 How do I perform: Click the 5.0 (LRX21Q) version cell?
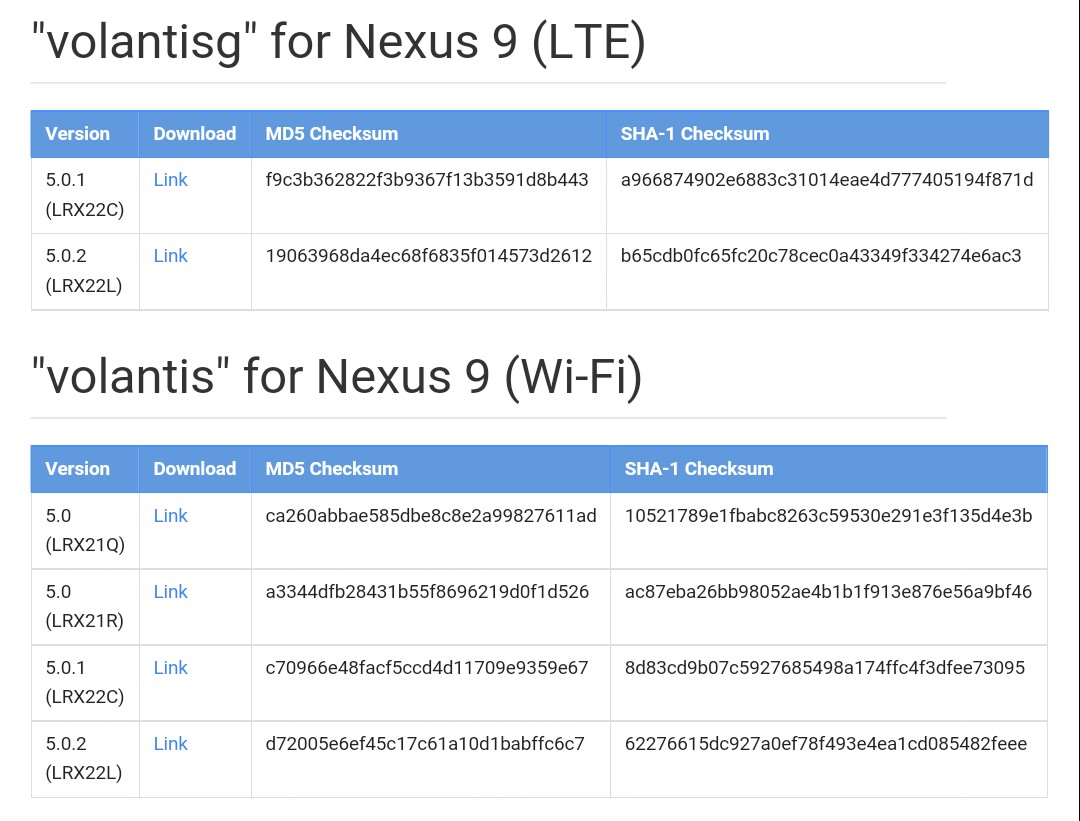[84, 530]
